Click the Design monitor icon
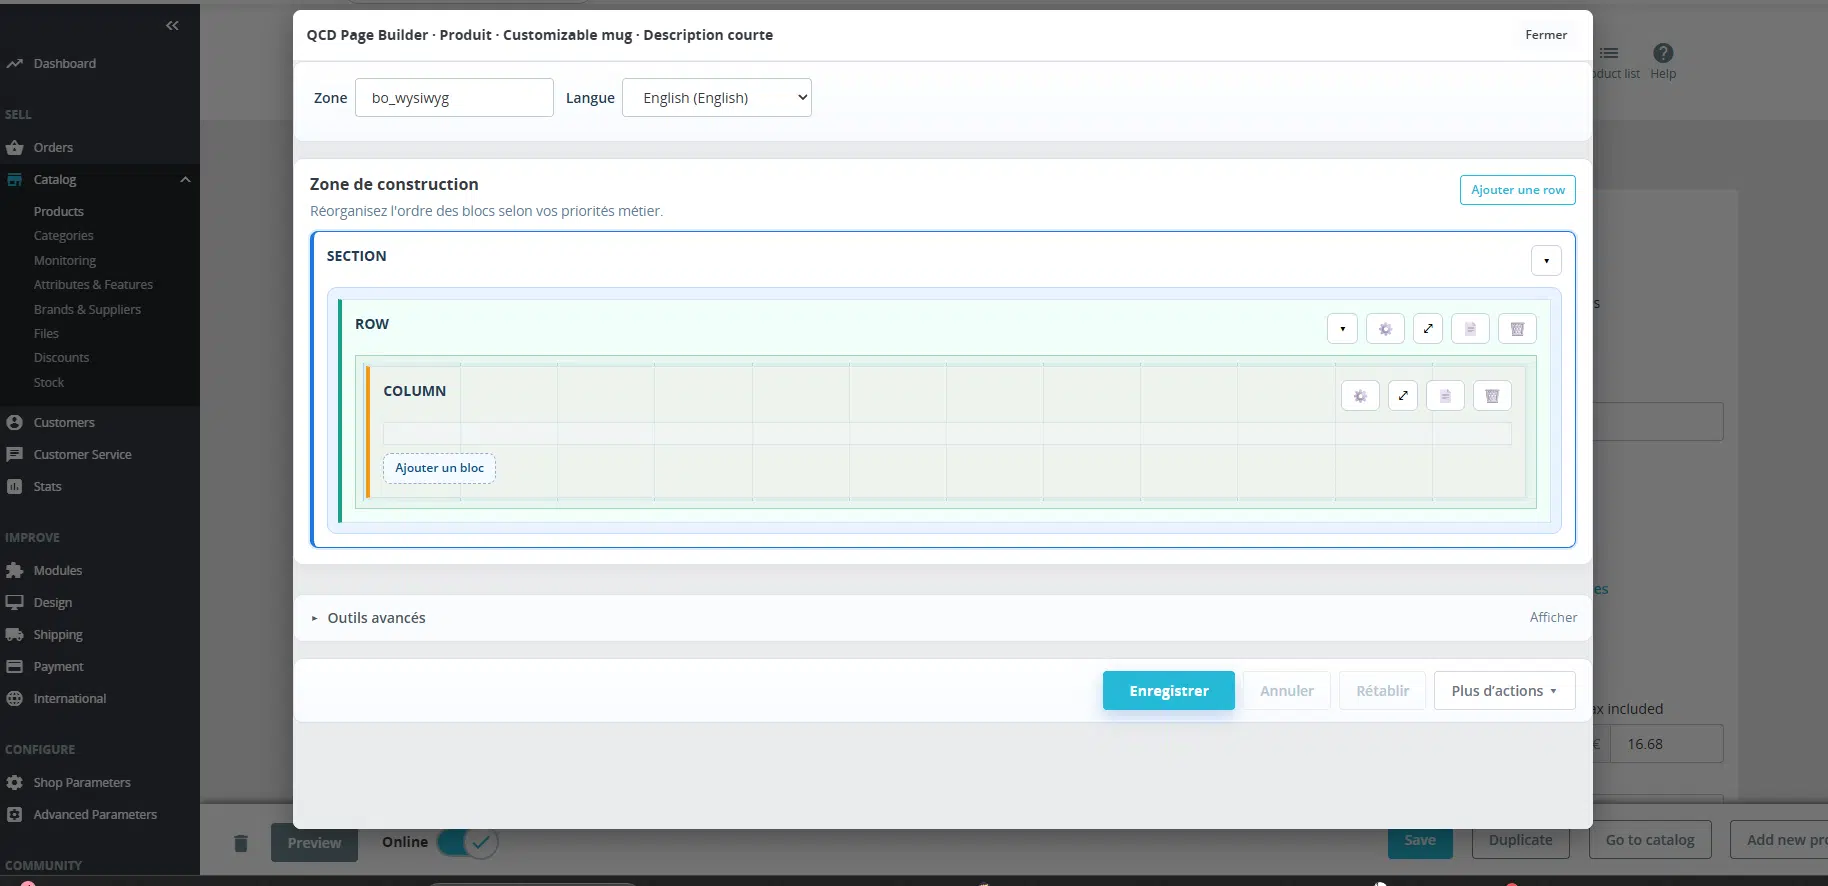 14,603
